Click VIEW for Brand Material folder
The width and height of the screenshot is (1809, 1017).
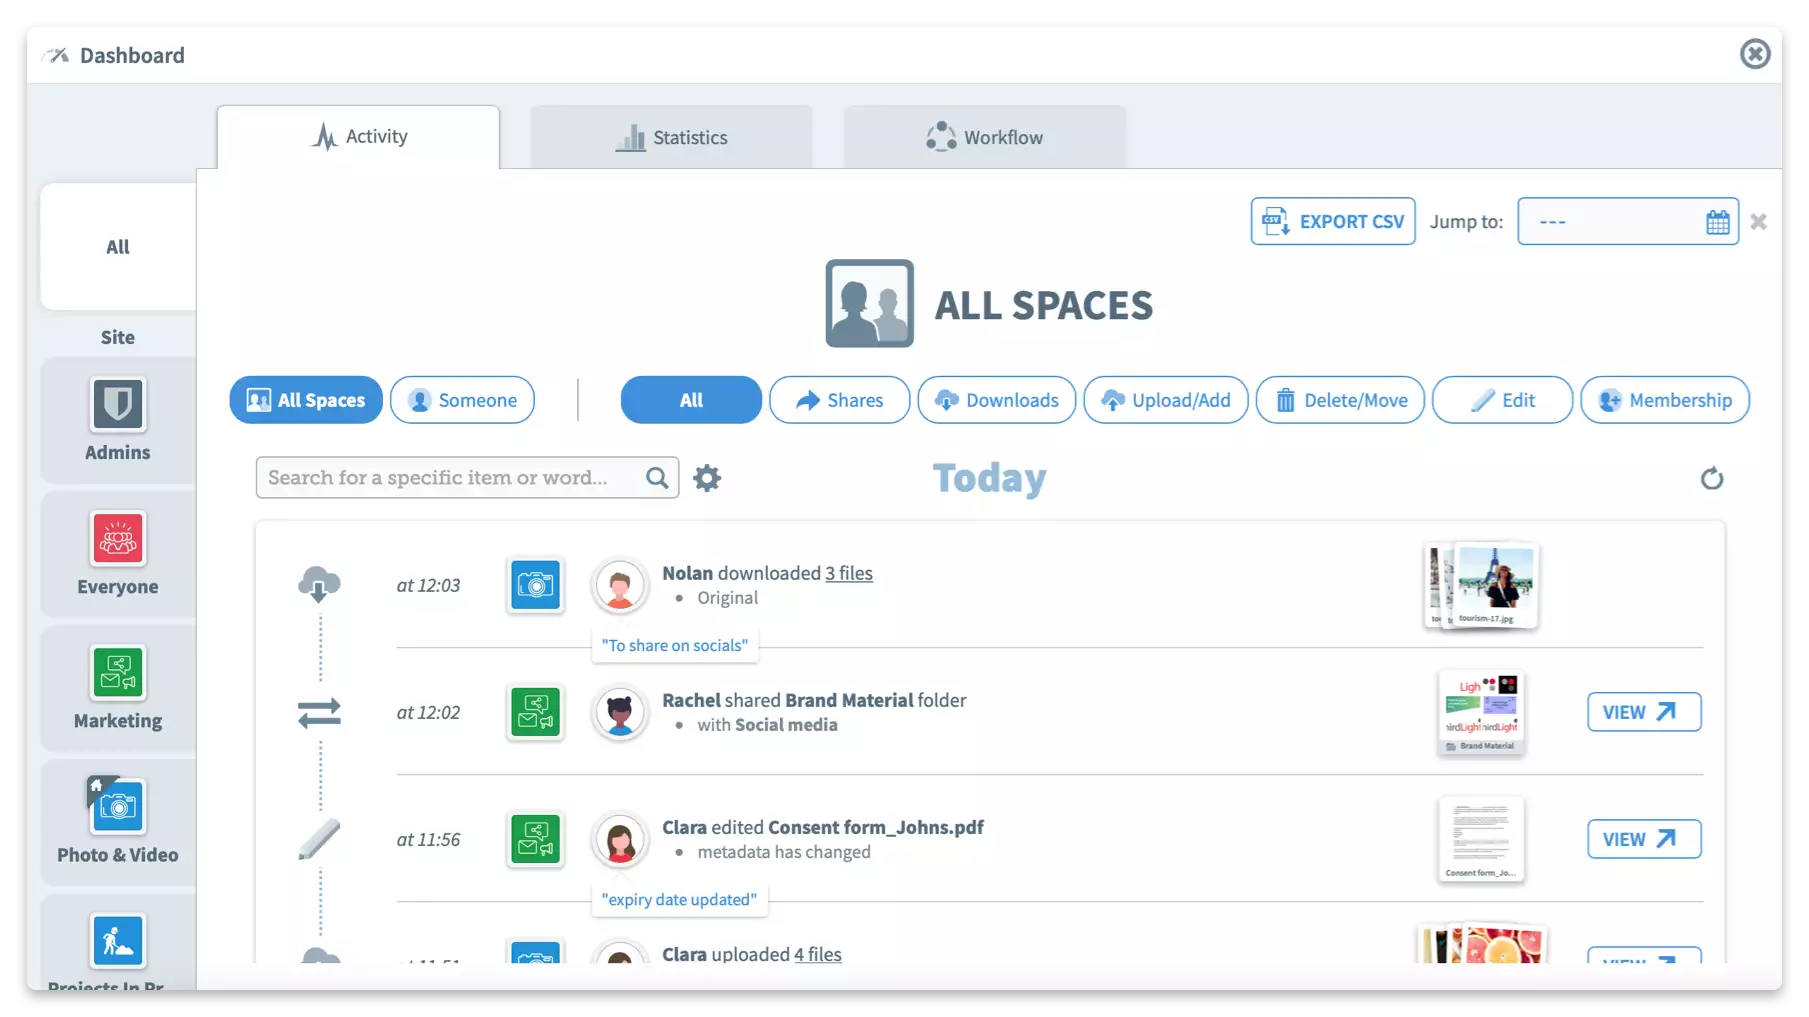coord(1644,712)
